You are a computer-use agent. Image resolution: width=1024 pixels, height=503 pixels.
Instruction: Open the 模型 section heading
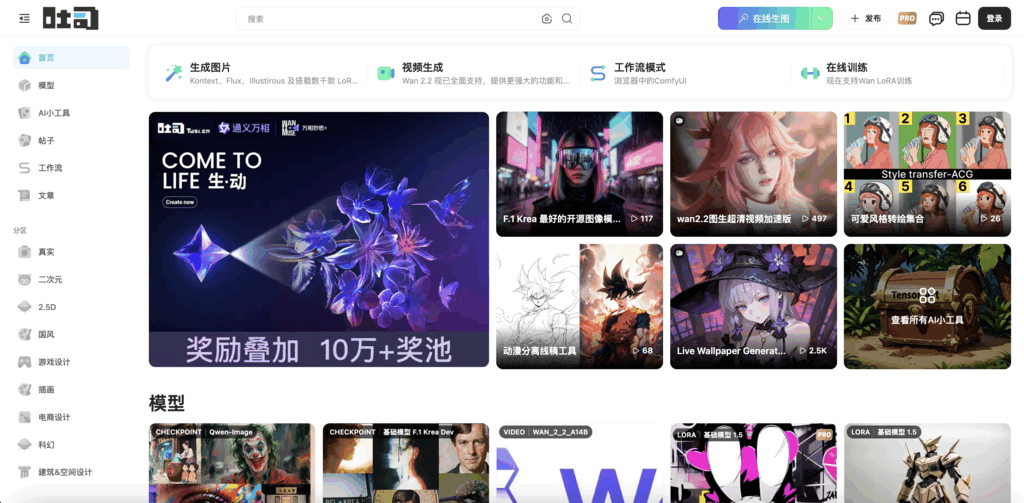[x=167, y=403]
